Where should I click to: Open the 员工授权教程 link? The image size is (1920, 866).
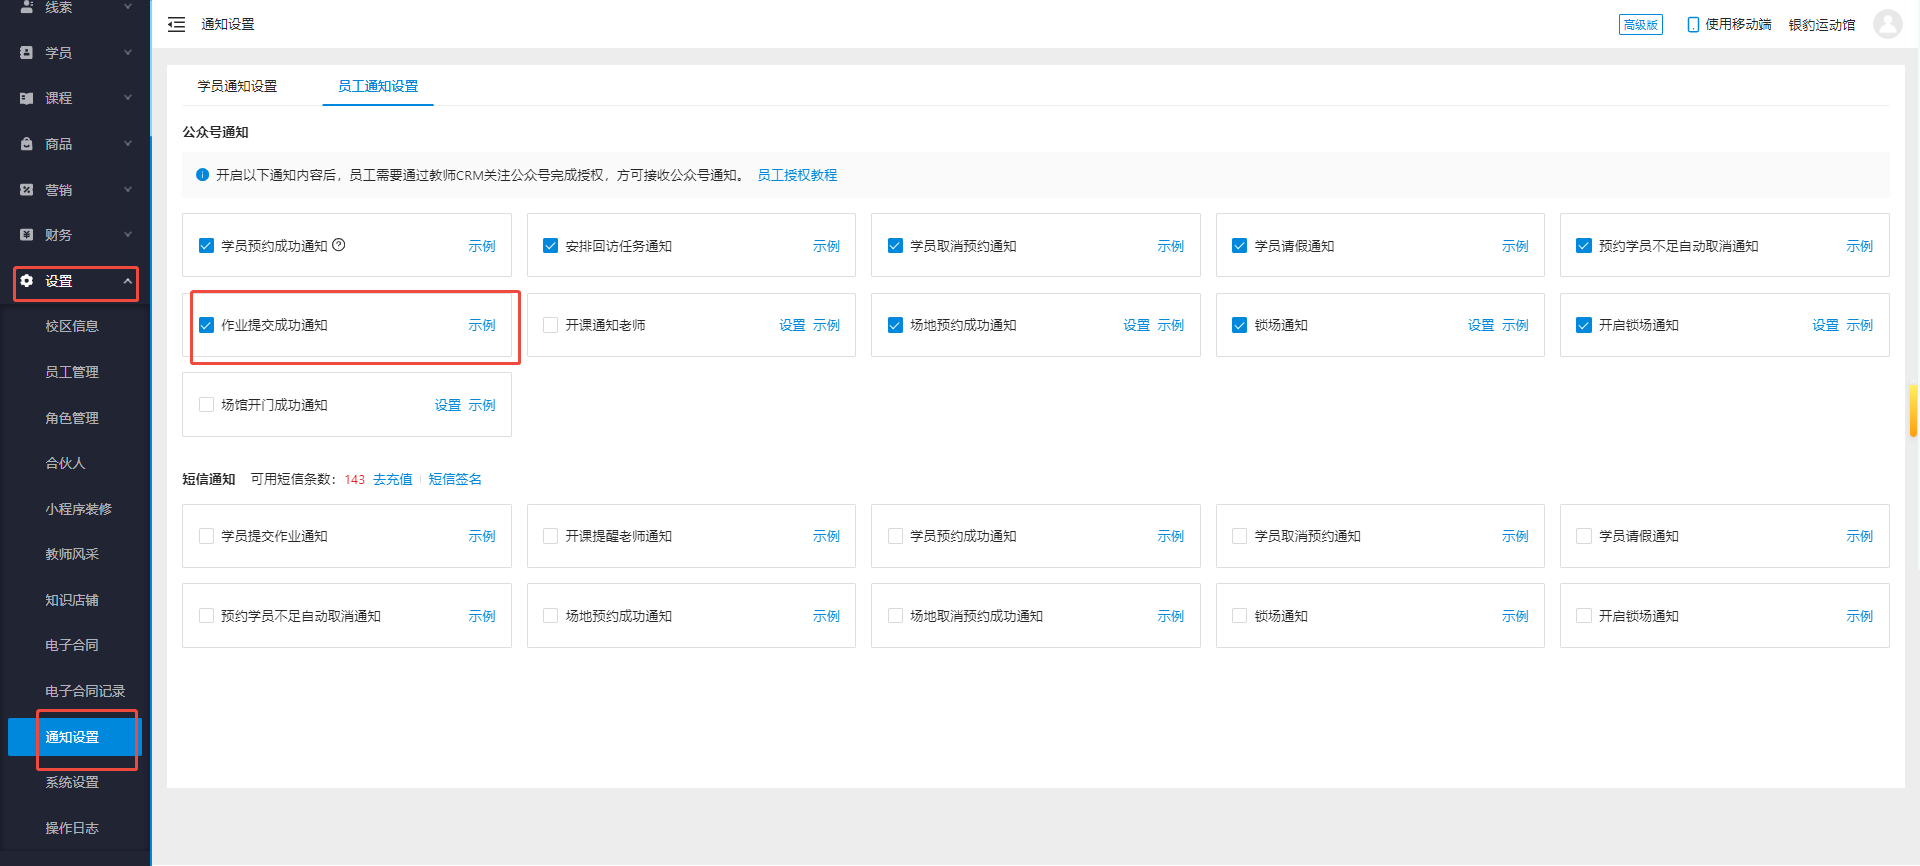tap(797, 175)
